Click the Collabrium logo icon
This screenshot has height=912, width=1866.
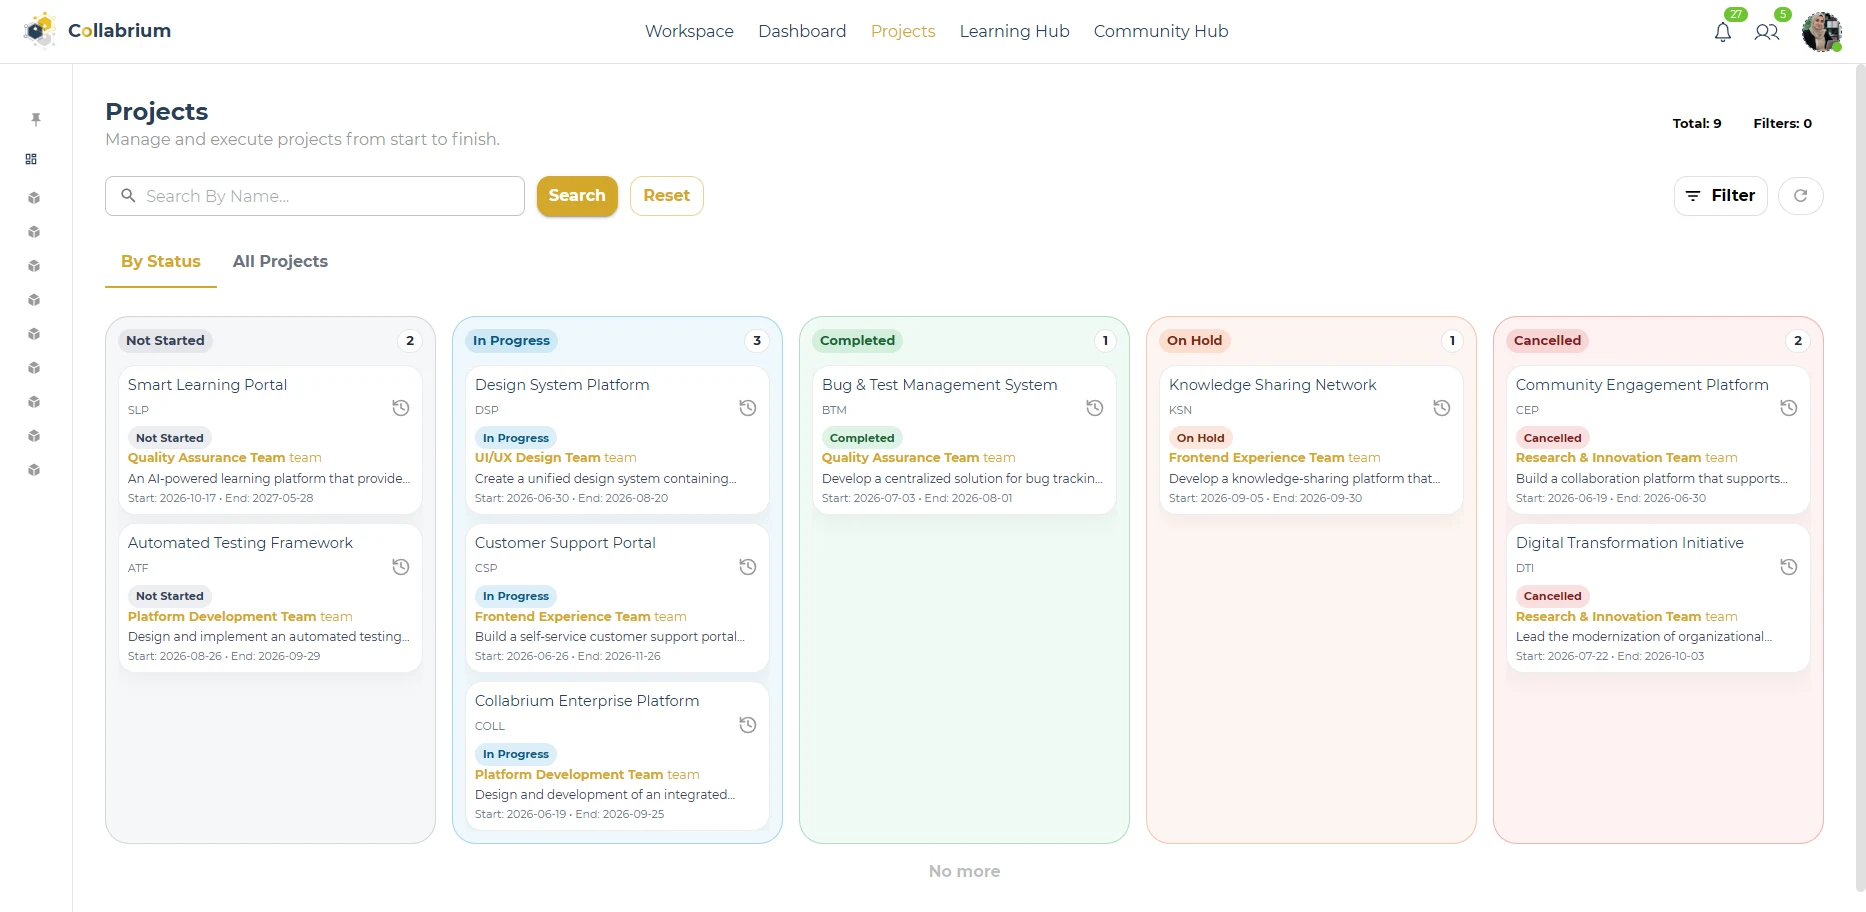tap(40, 30)
